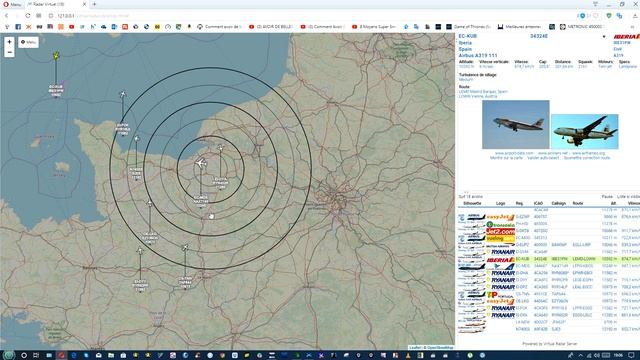The height and width of the screenshot is (360, 640).
Task: Click the TAP Portugal logo in list
Action: point(500,294)
